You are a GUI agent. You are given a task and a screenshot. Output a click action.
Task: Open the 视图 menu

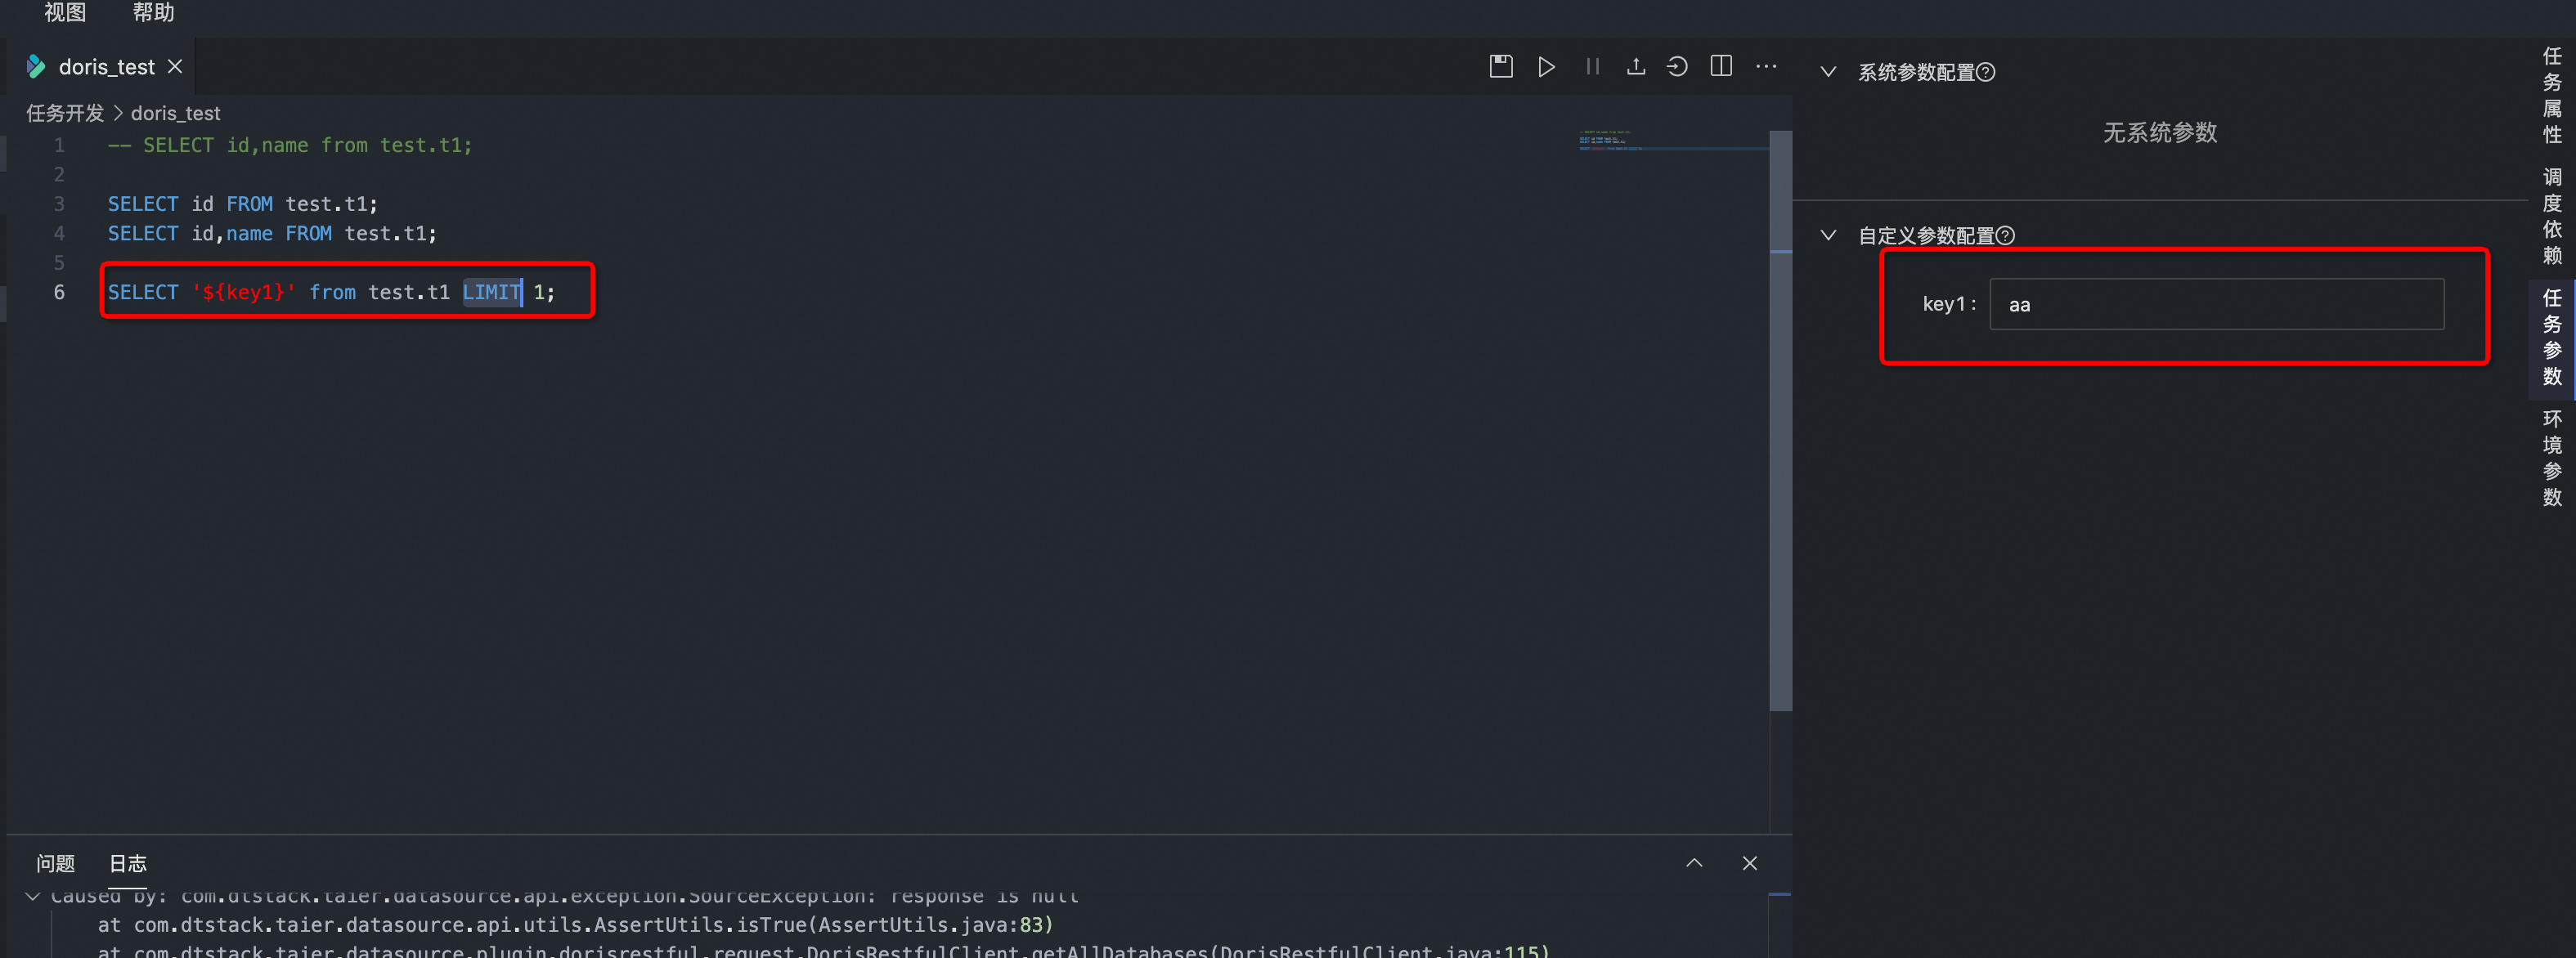(64, 14)
